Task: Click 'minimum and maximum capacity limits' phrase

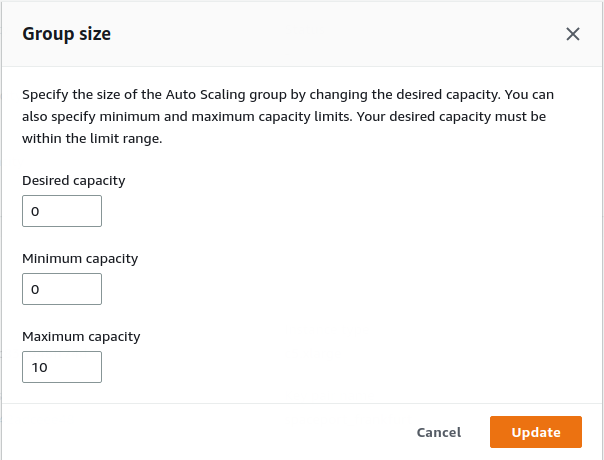Action: [x=226, y=116]
